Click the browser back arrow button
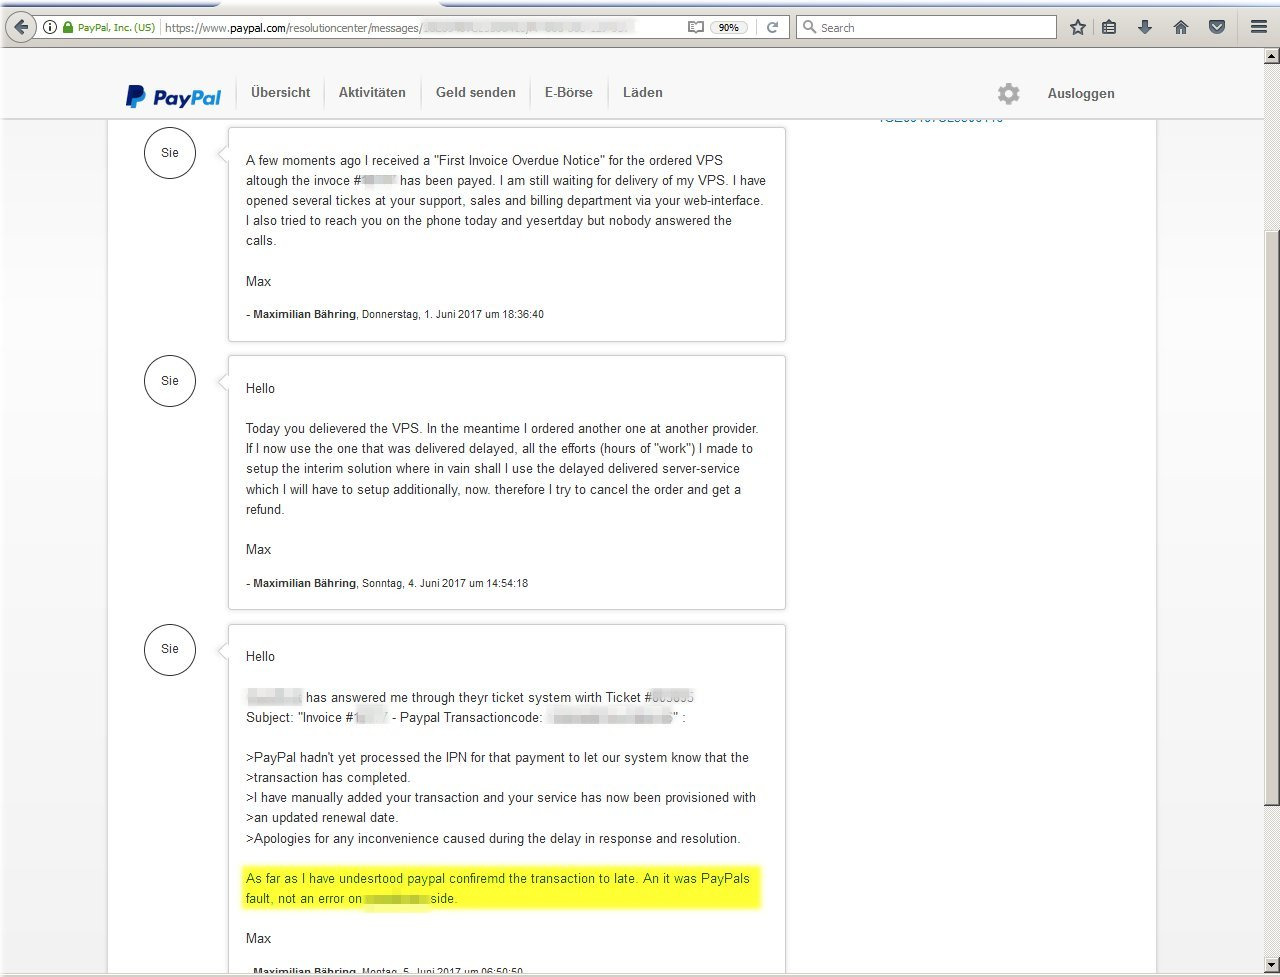This screenshot has width=1280, height=977. [x=21, y=27]
